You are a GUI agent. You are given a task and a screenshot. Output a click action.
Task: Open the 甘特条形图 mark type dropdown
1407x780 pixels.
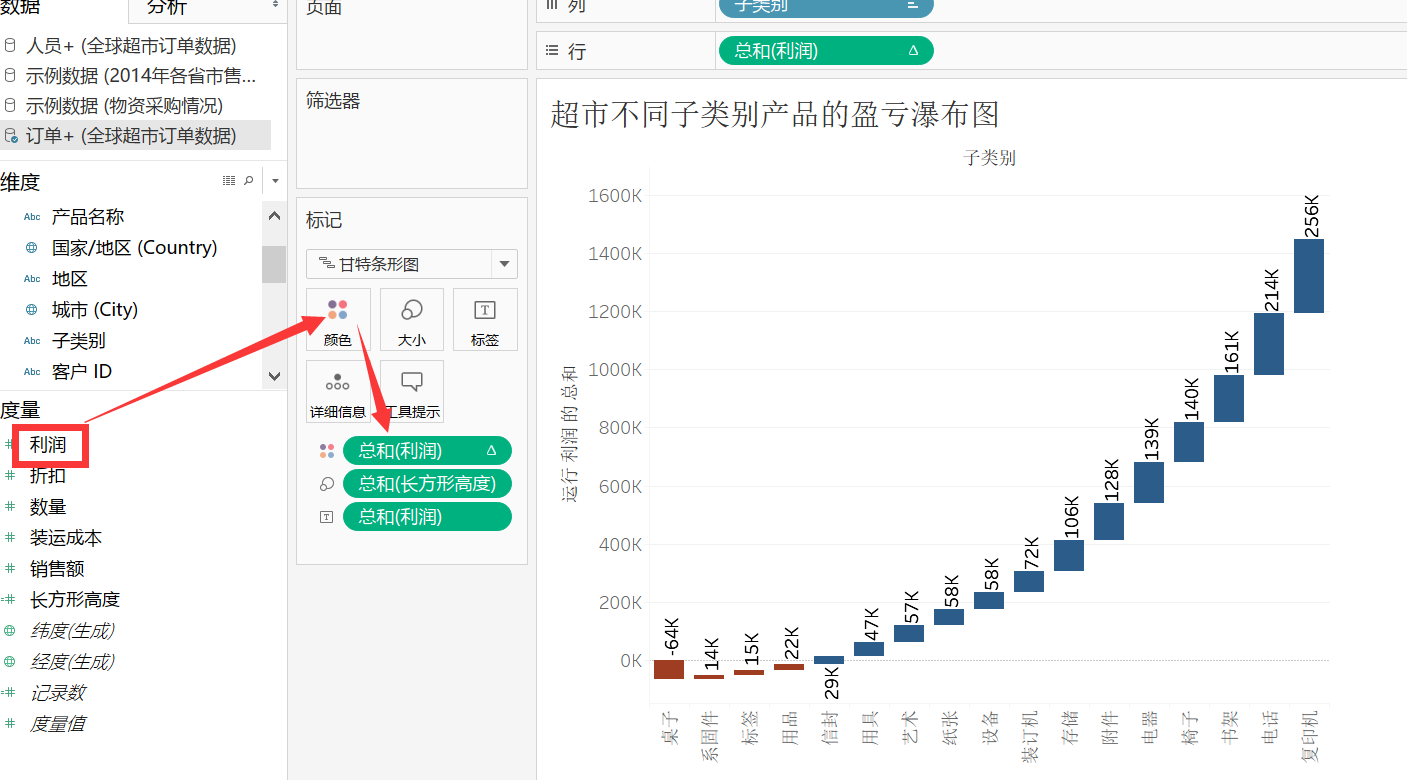(505, 264)
